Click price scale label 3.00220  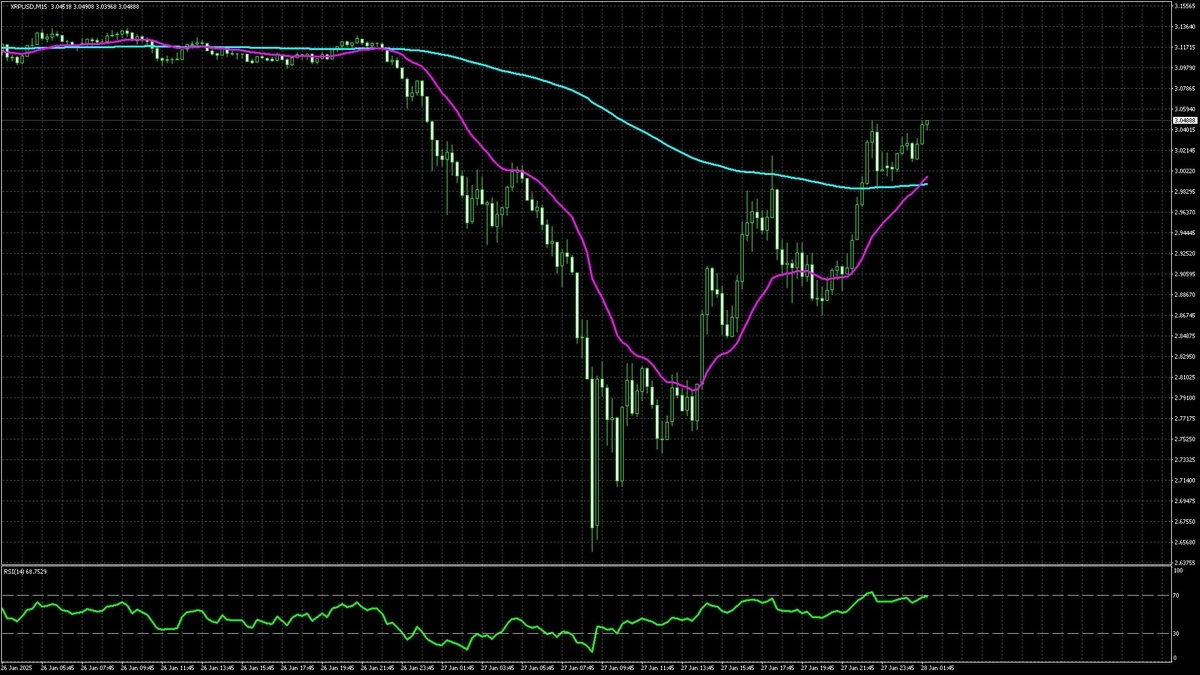(1184, 171)
